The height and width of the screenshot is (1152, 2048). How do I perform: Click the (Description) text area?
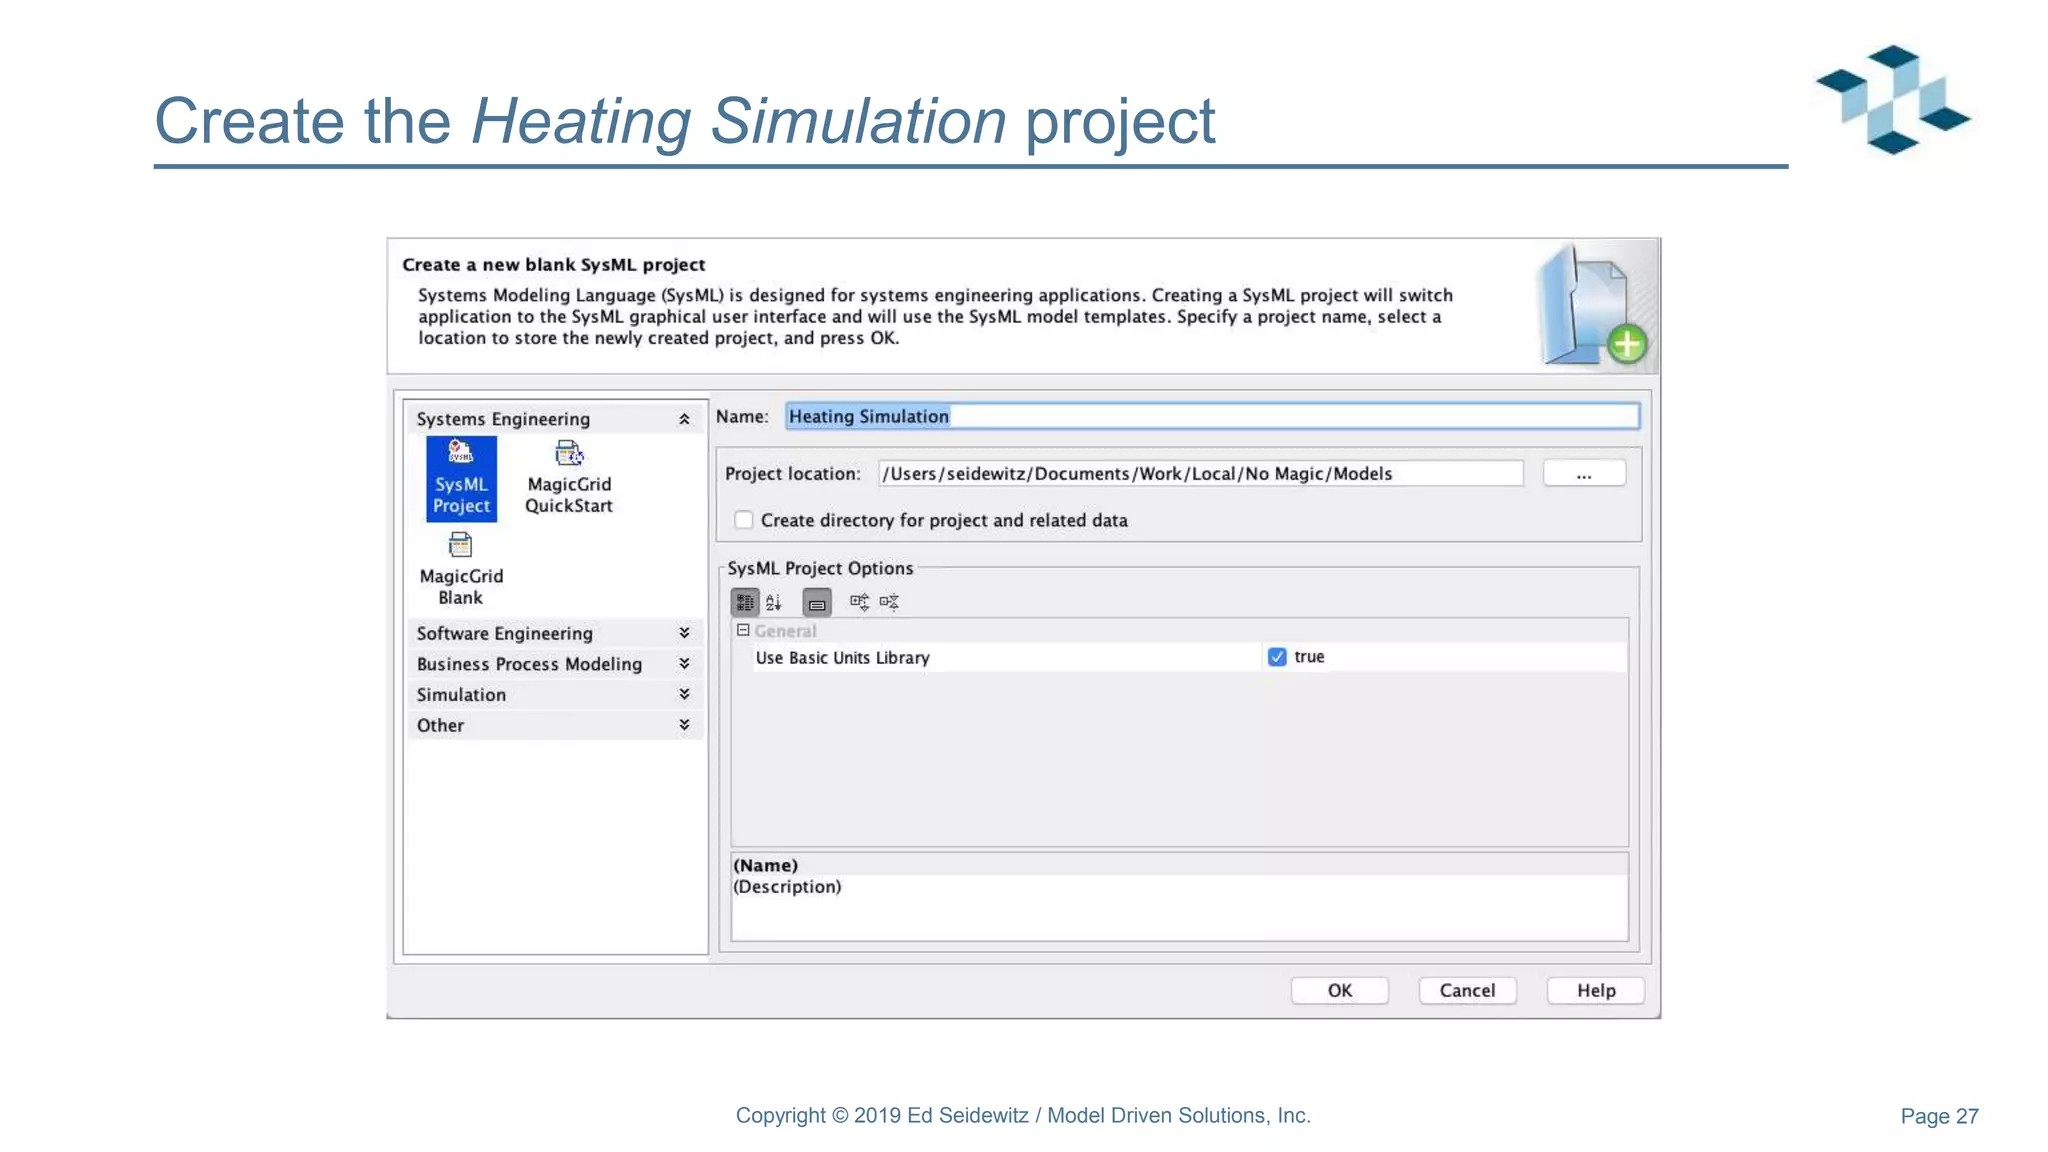pos(1179,908)
